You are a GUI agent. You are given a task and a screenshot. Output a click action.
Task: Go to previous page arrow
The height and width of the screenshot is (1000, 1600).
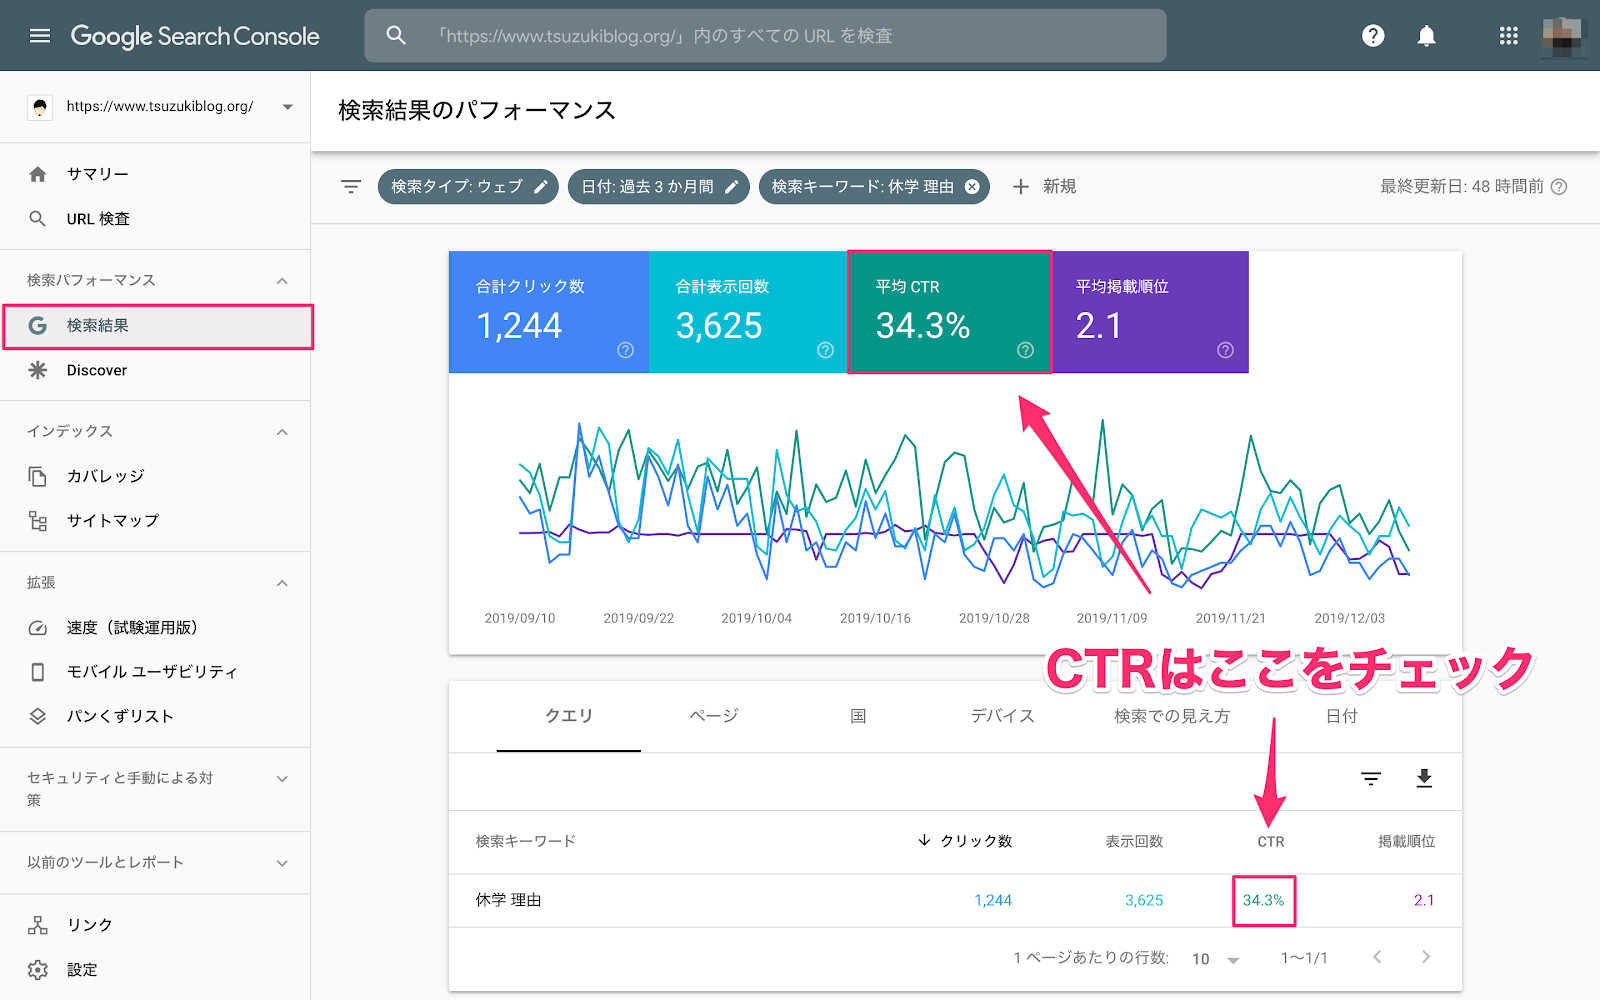point(1377,957)
